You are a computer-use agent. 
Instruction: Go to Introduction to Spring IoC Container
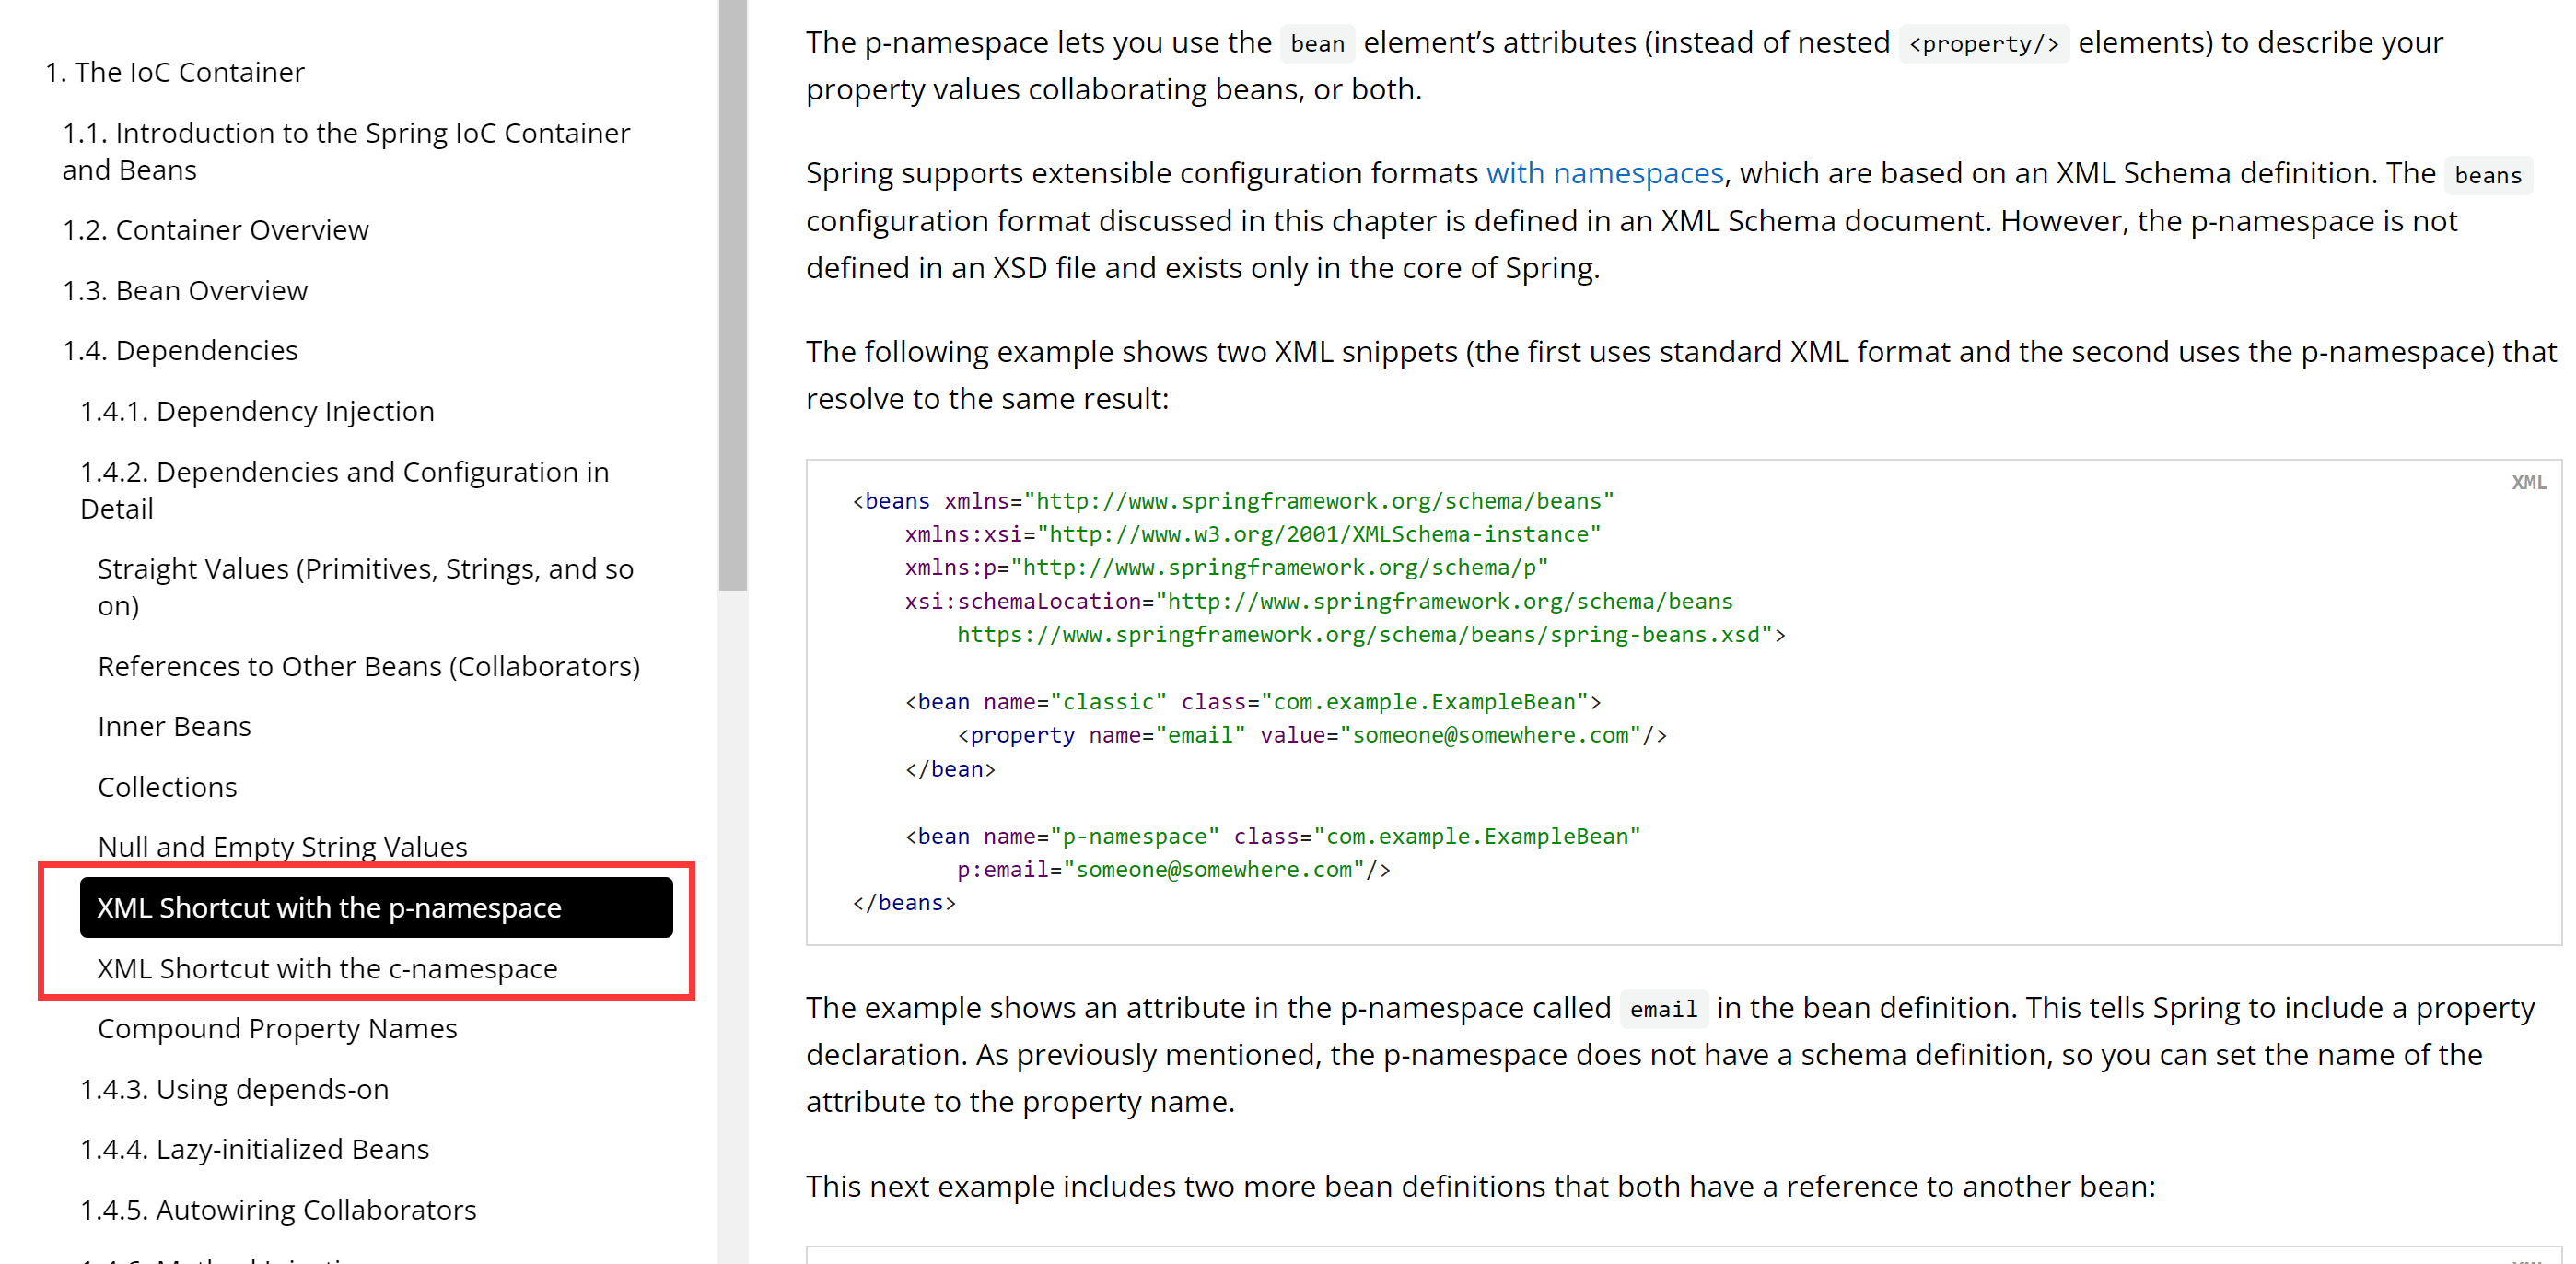pyautogui.click(x=345, y=151)
